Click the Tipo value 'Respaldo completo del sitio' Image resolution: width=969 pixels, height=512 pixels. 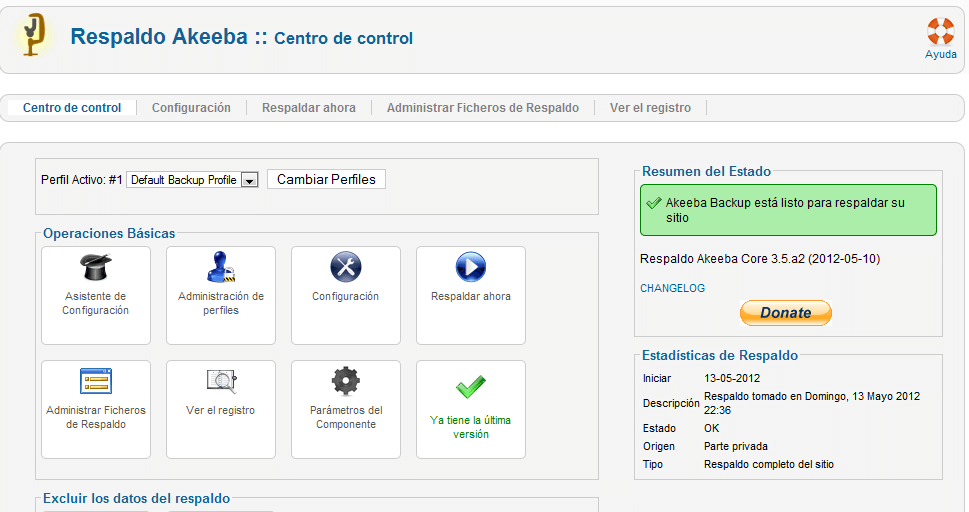click(x=769, y=464)
